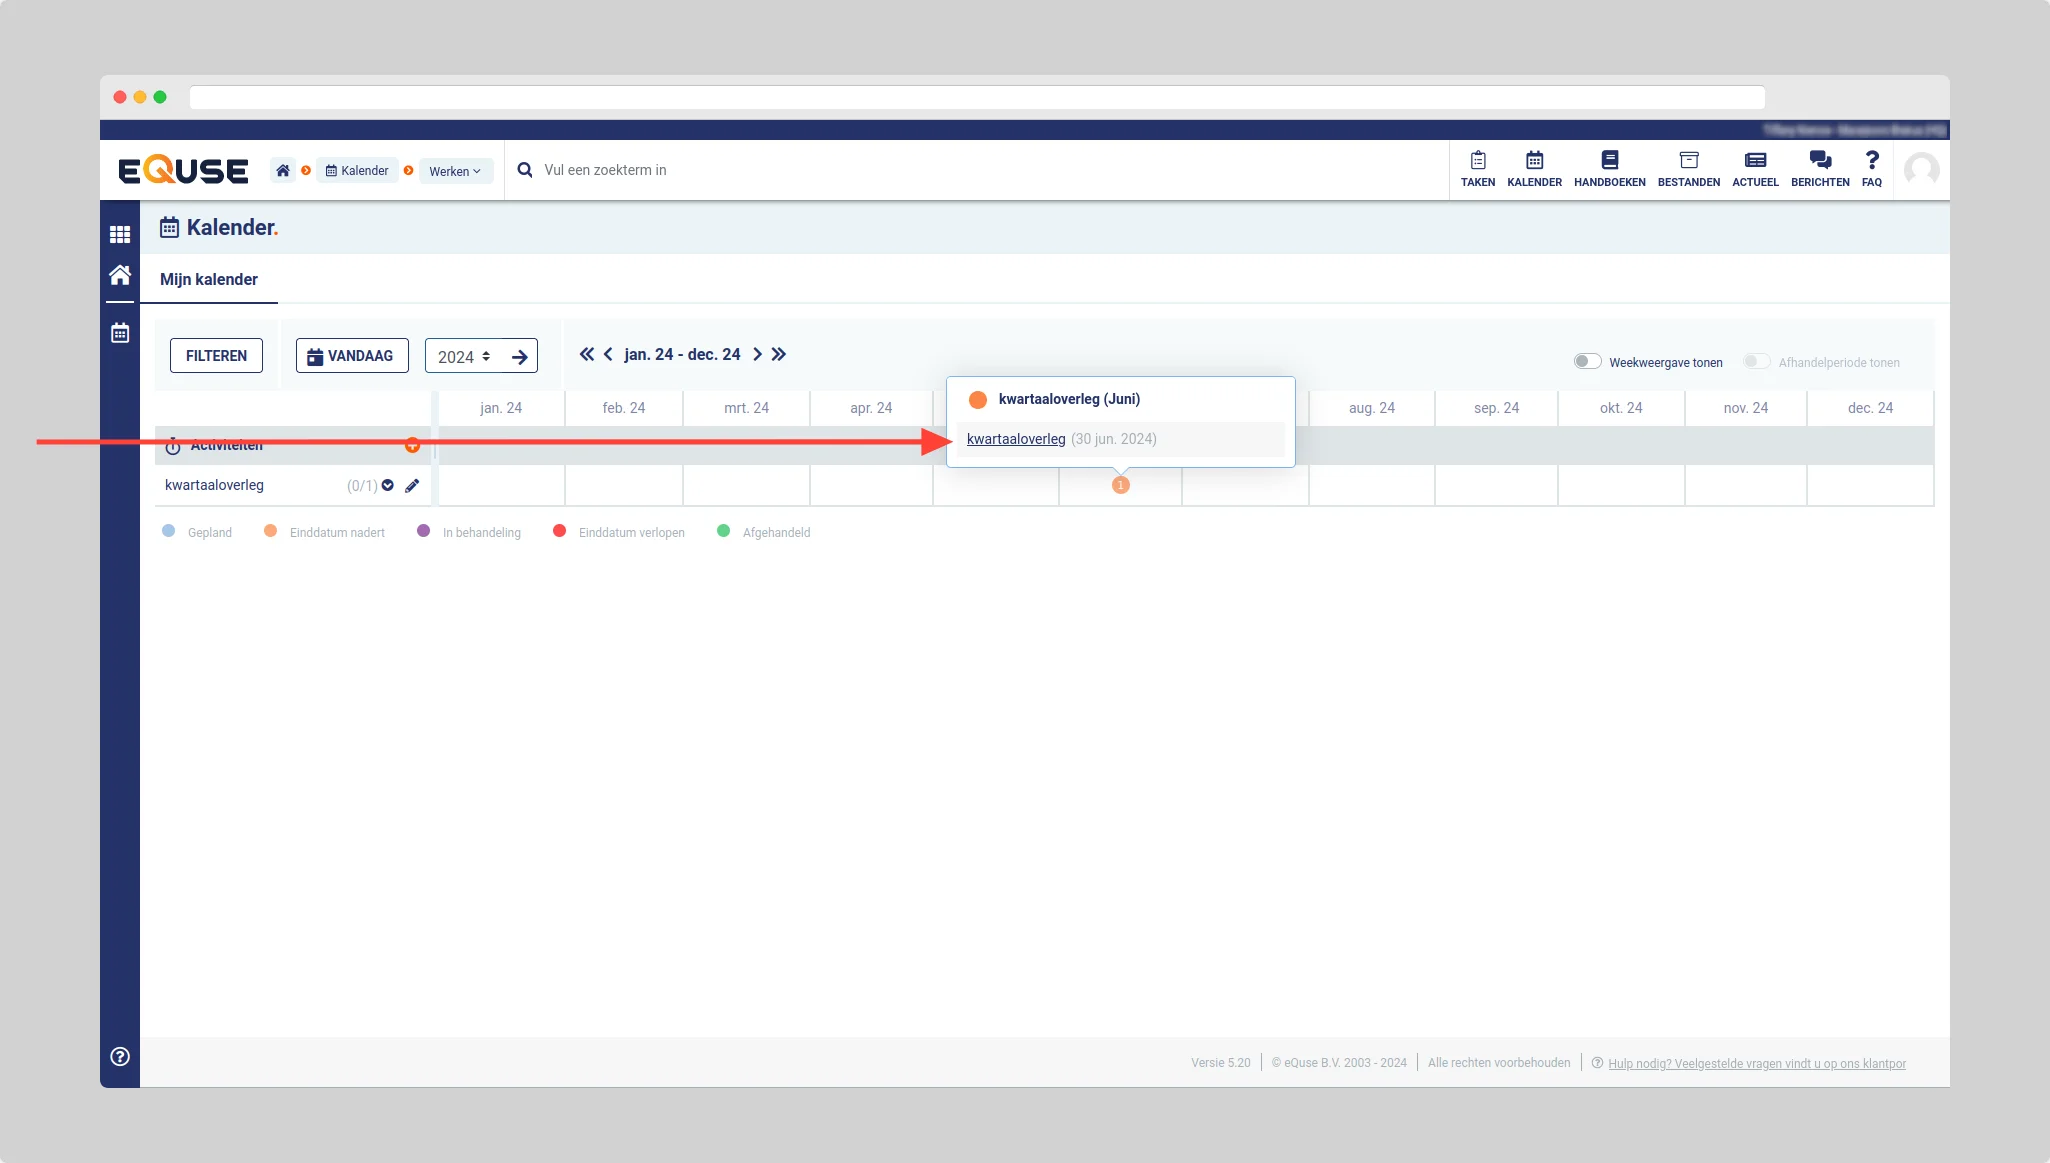Click the orange June timeline marker
The height and width of the screenshot is (1163, 2050).
click(x=1120, y=485)
